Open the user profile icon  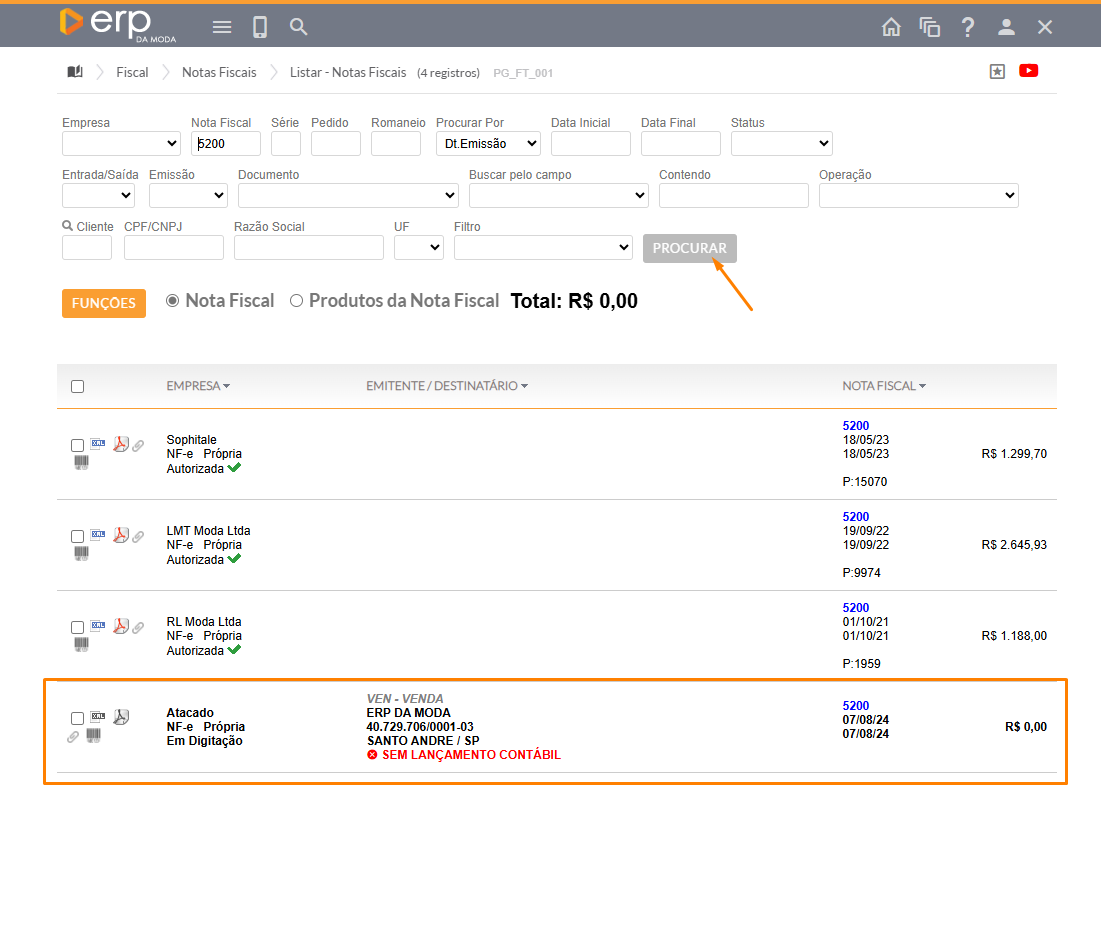[x=1006, y=27]
